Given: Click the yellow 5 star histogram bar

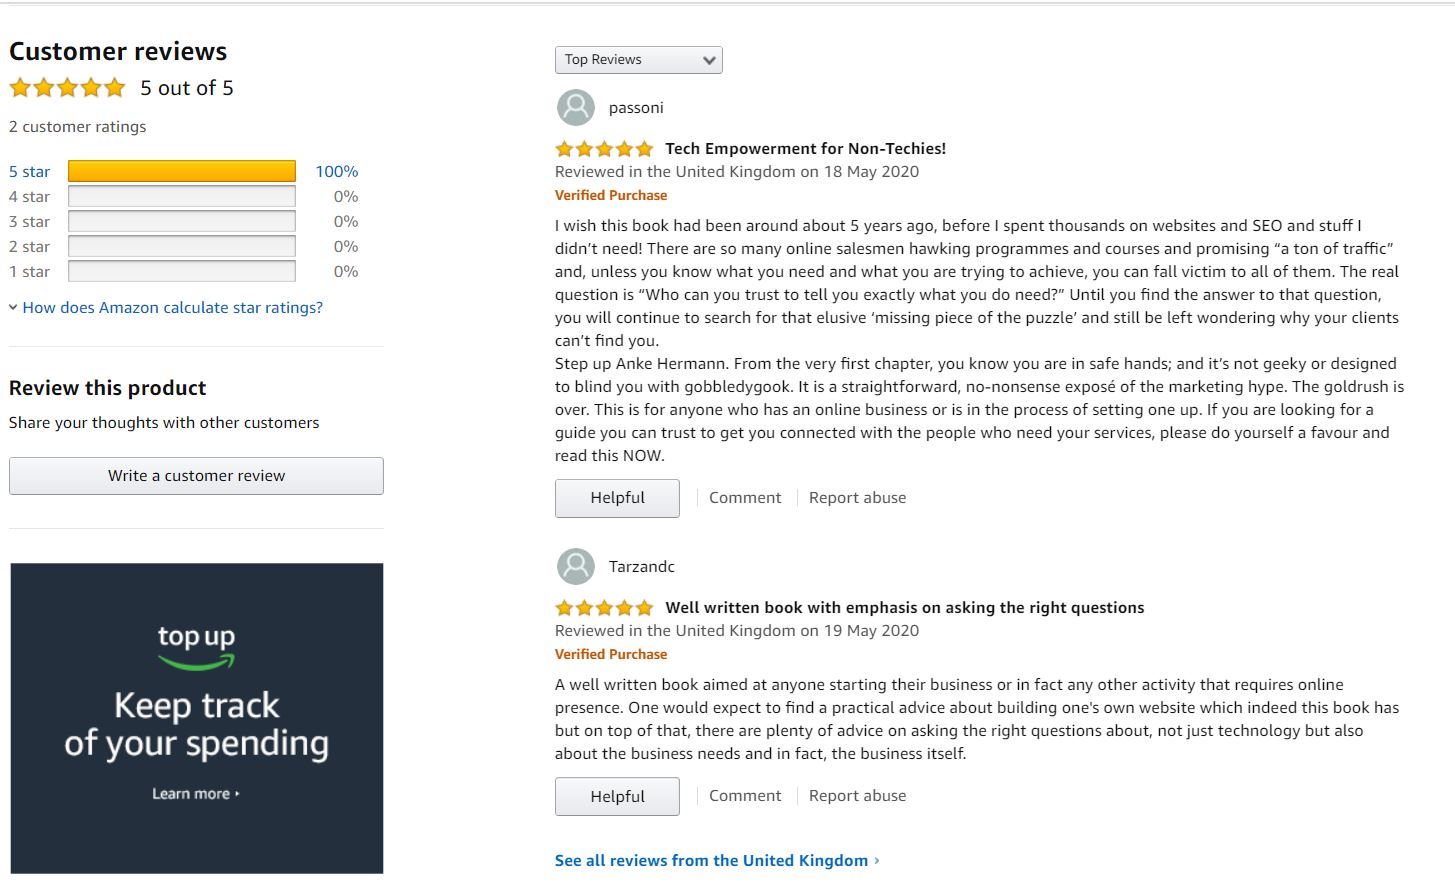Looking at the screenshot, I should click(181, 172).
